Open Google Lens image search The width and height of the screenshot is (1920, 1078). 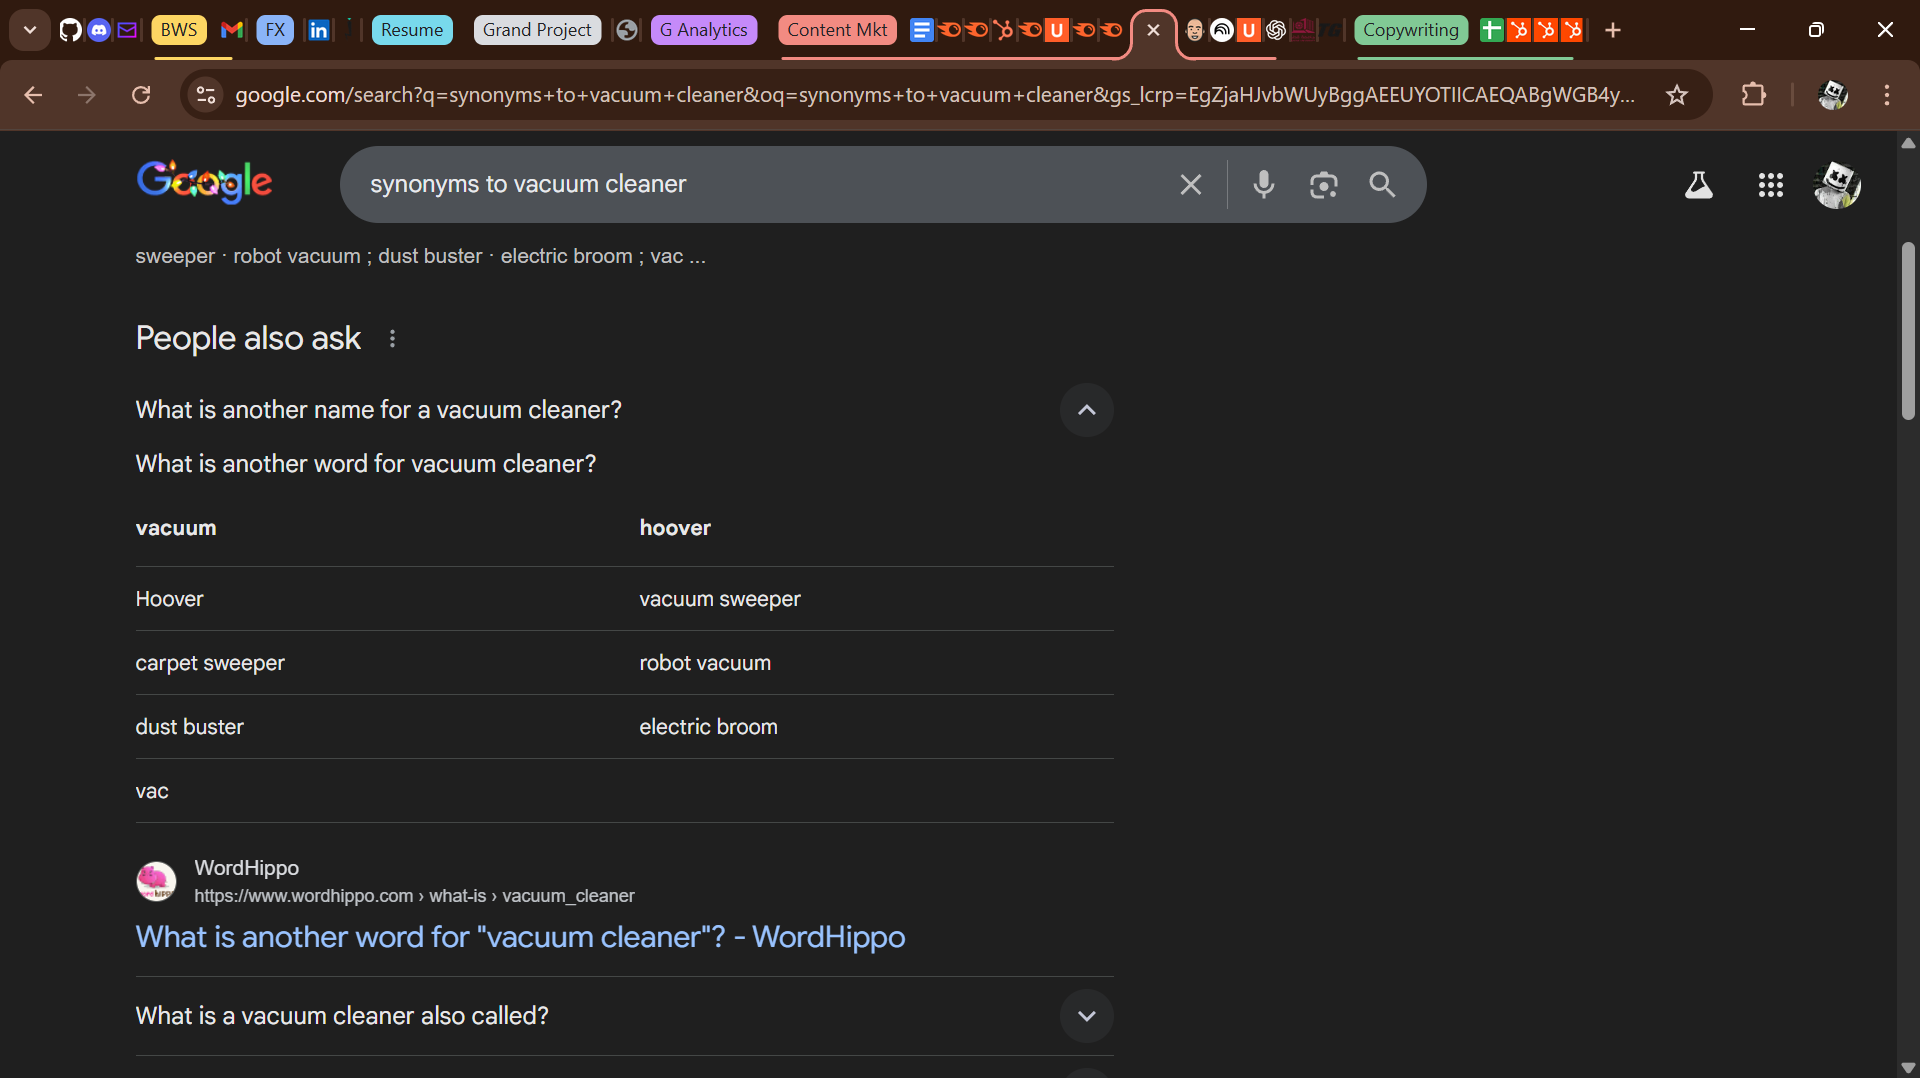click(1323, 184)
